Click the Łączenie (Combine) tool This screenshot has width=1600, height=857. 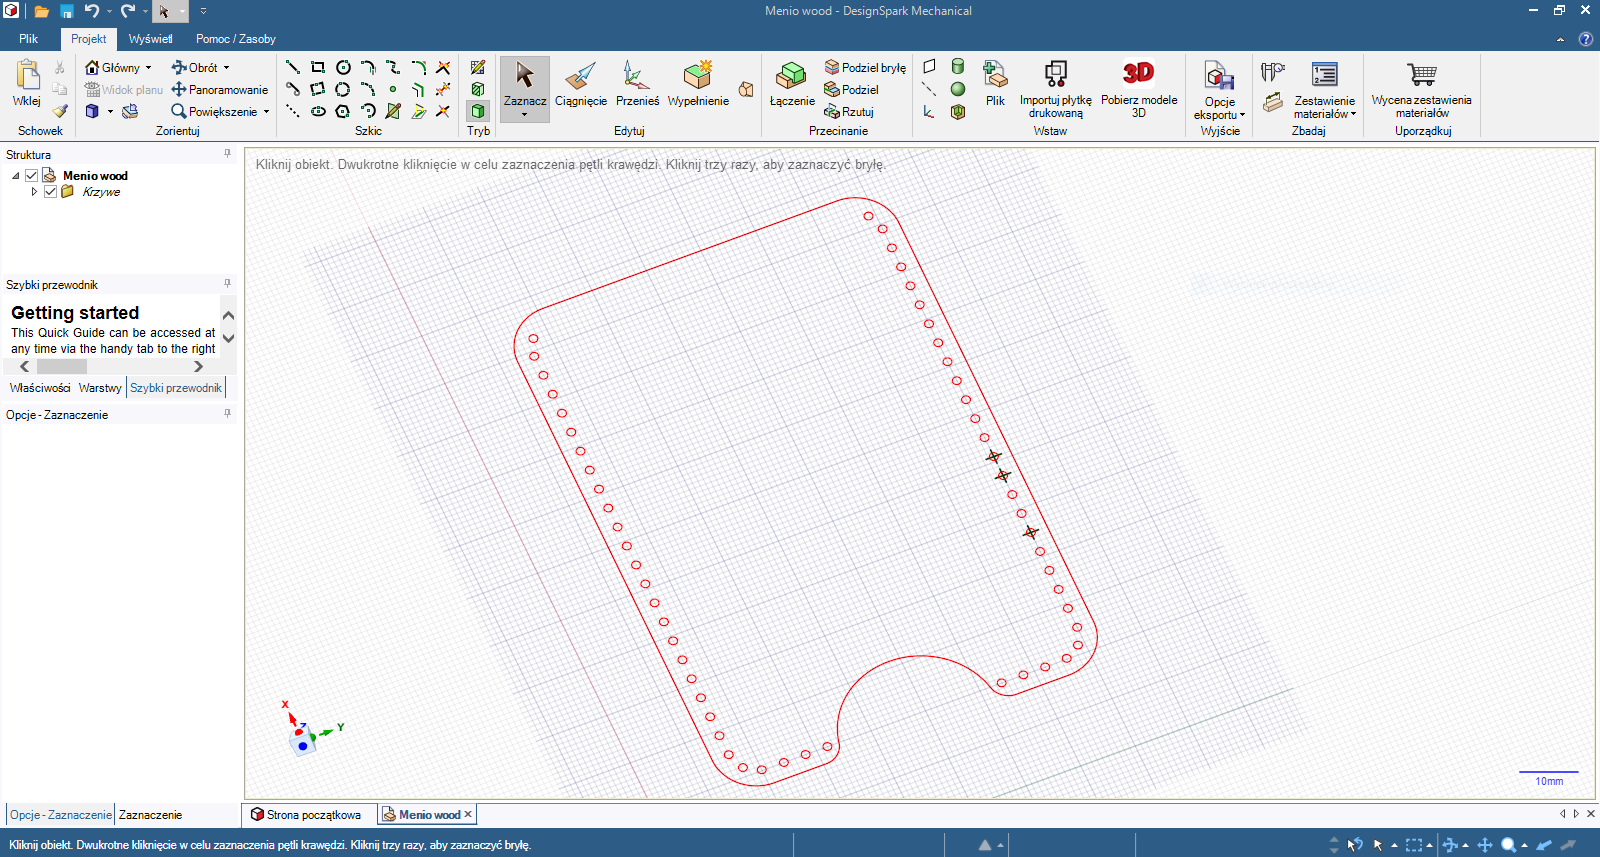point(792,84)
